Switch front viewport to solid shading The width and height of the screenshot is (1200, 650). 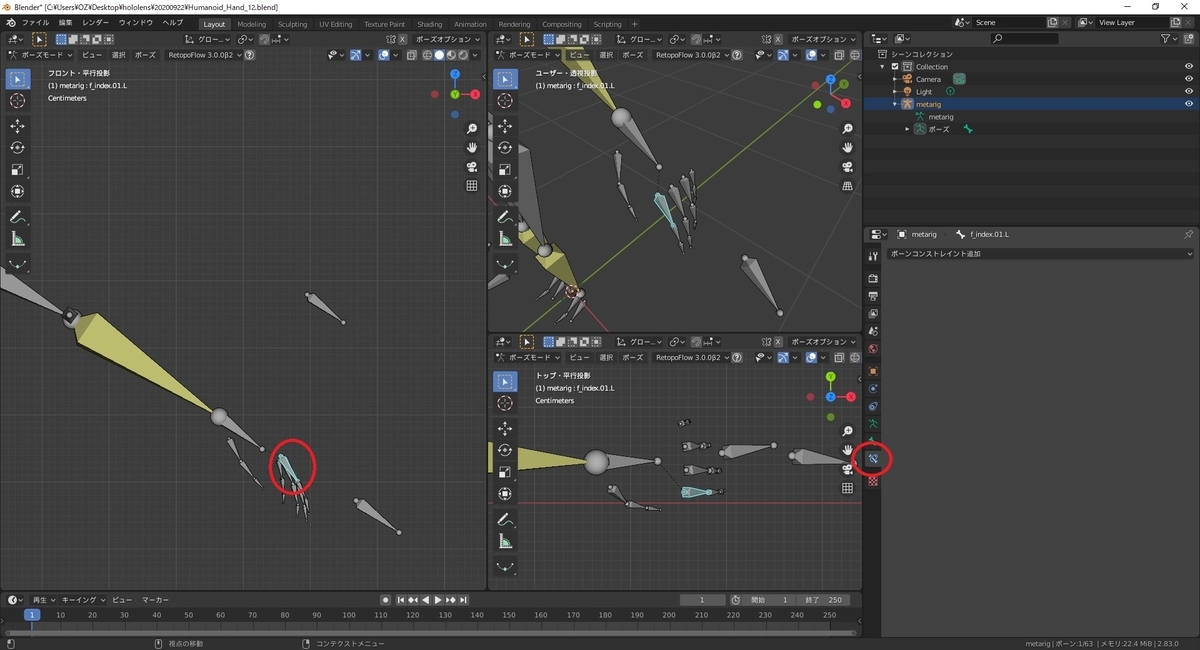point(438,55)
